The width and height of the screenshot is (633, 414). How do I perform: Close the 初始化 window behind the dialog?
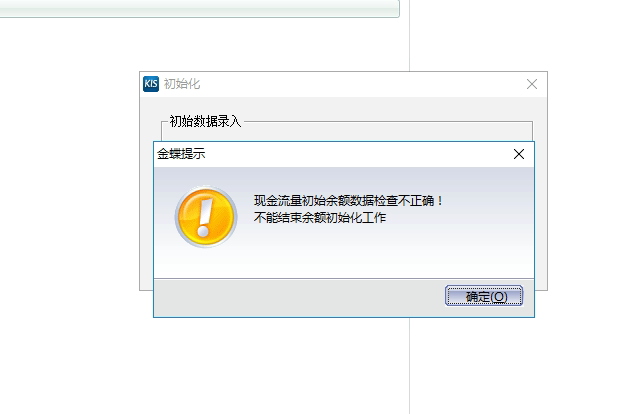pyautogui.click(x=532, y=84)
